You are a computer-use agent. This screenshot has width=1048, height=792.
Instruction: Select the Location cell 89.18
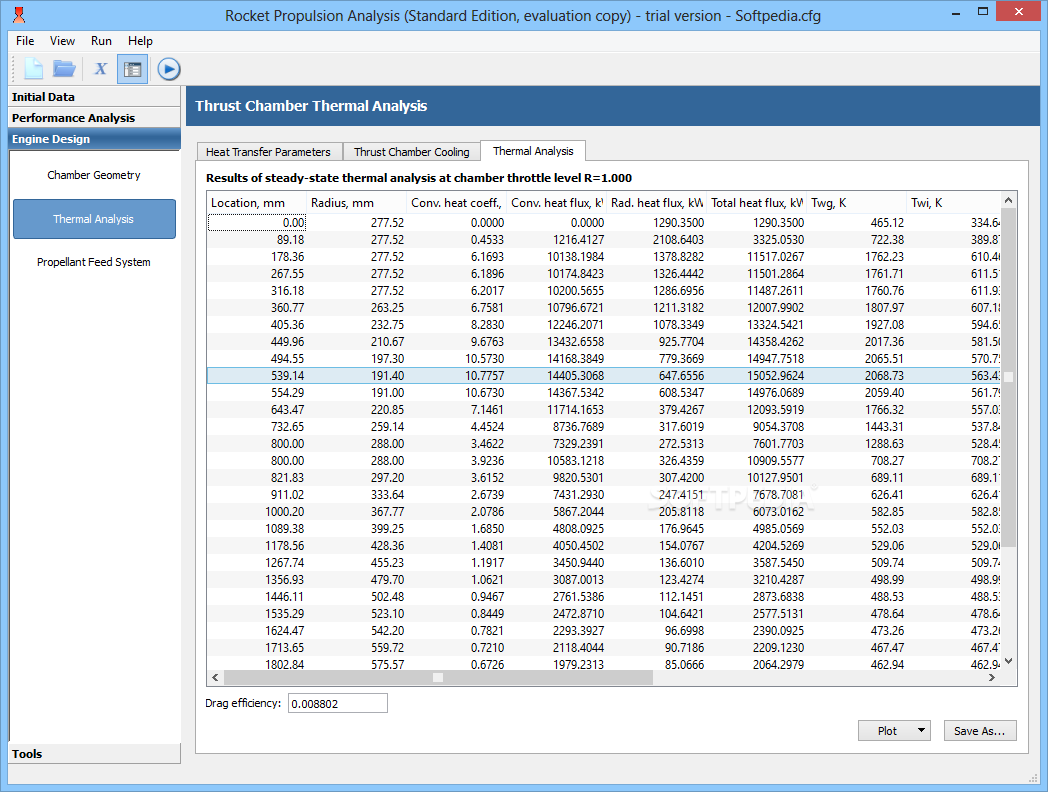click(x=257, y=239)
